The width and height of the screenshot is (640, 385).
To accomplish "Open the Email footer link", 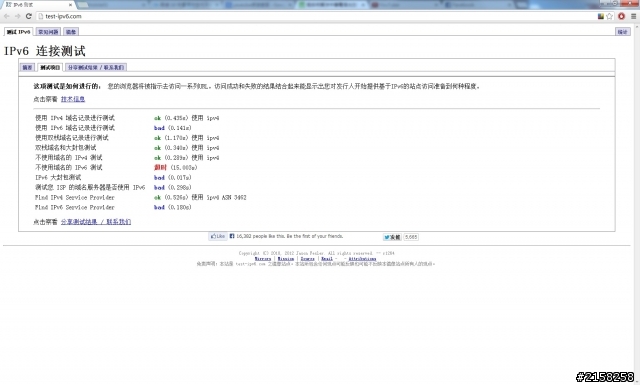I will [327, 259].
